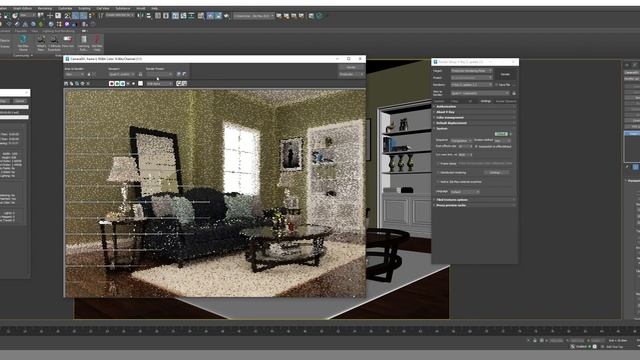Open 3ds Max Help ribbon icon
The image size is (640, 360).
click(x=97, y=43)
